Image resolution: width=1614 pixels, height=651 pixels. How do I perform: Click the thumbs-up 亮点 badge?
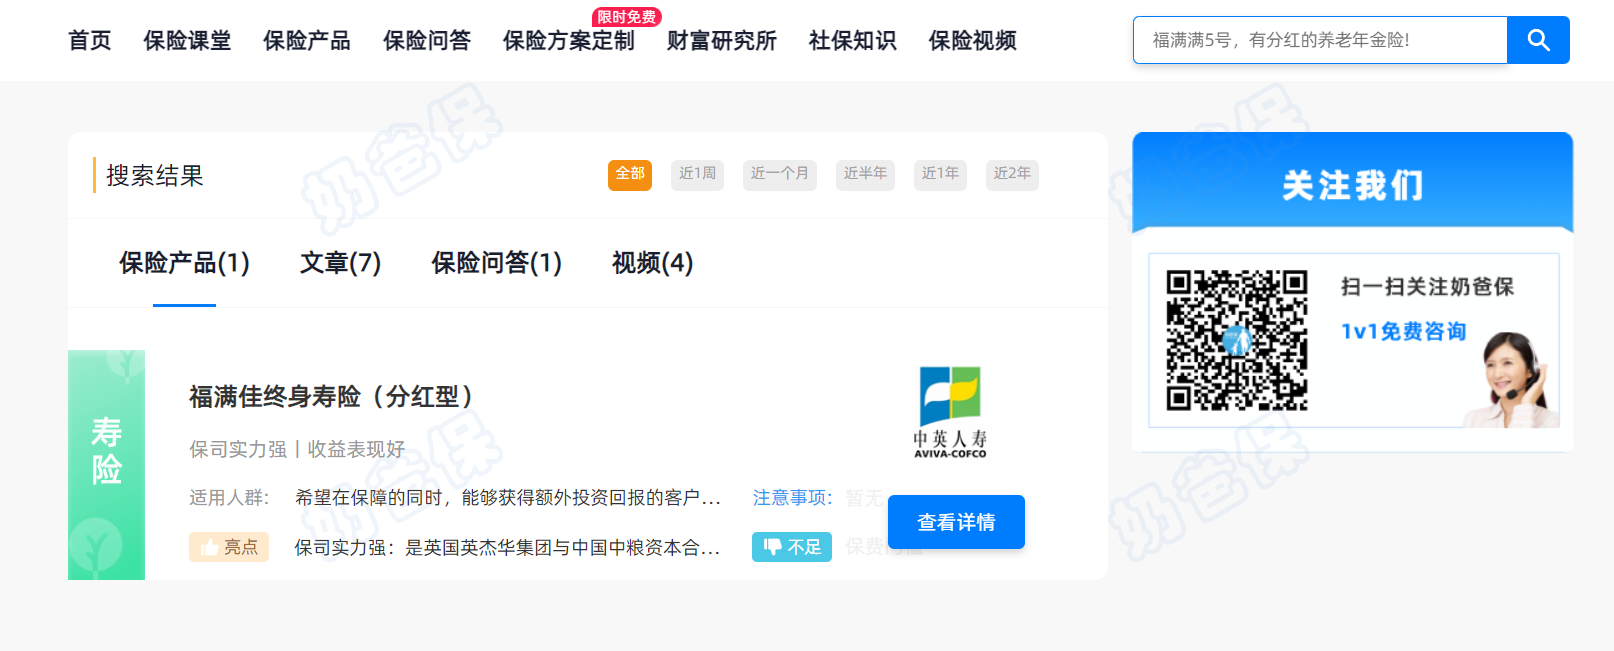pyautogui.click(x=229, y=547)
